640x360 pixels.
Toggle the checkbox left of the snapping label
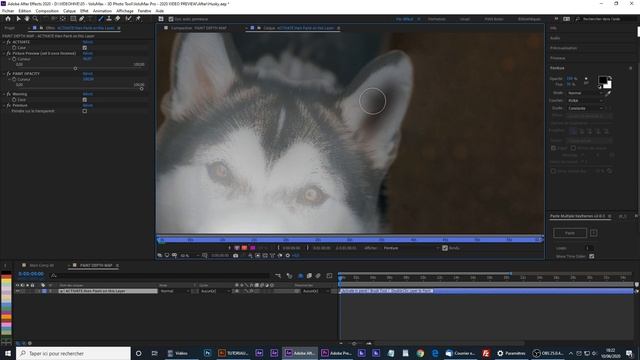[171, 19]
